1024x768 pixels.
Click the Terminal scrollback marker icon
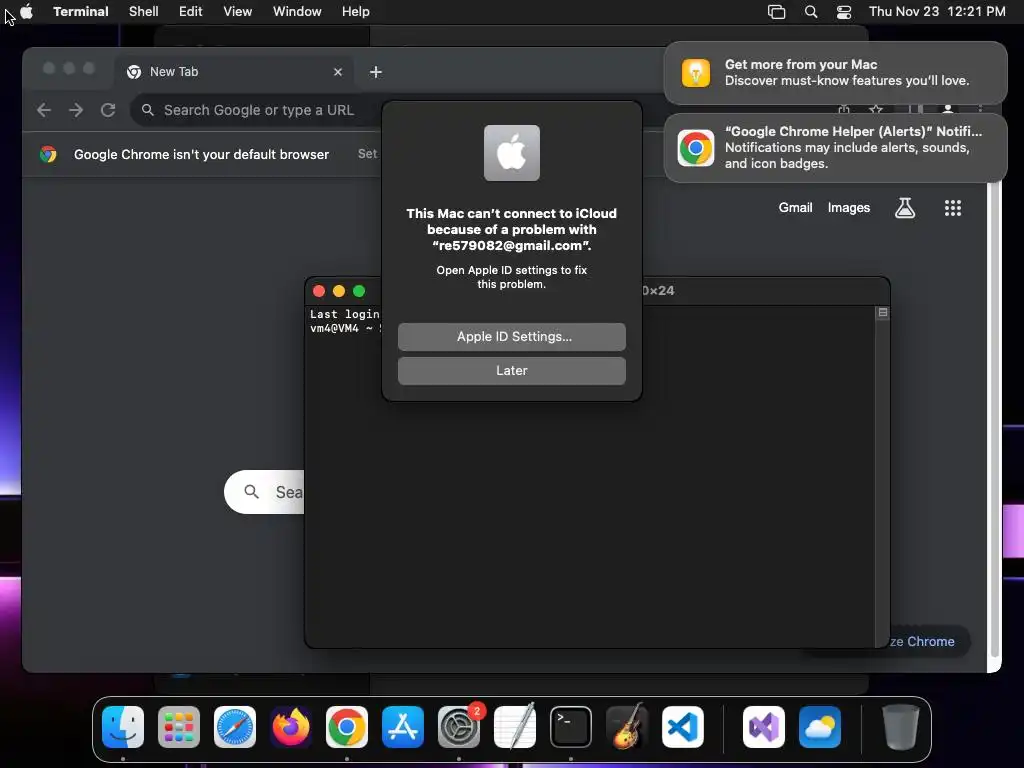point(883,313)
